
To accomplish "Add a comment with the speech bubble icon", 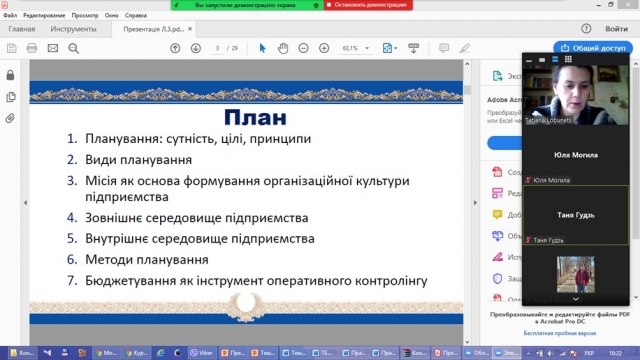I will [x=444, y=48].
